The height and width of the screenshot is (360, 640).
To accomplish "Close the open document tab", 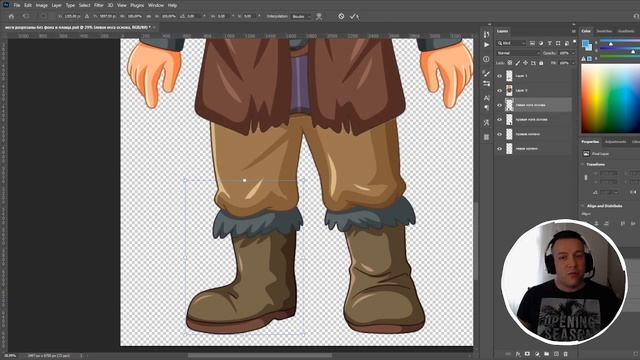I will click(155, 27).
